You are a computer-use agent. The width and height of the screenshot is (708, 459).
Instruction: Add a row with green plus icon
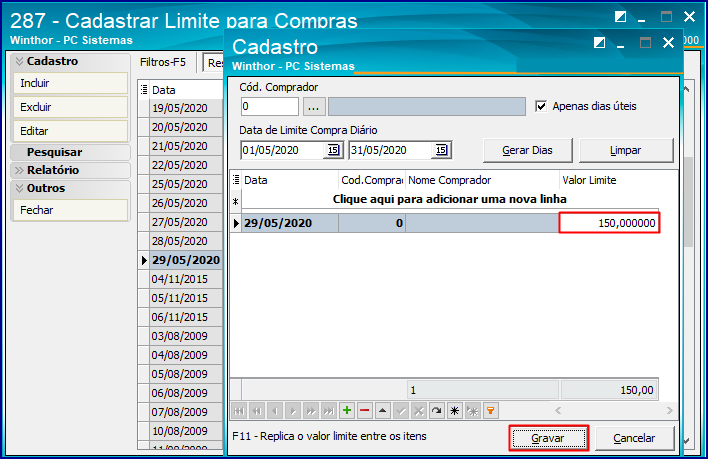click(x=347, y=411)
